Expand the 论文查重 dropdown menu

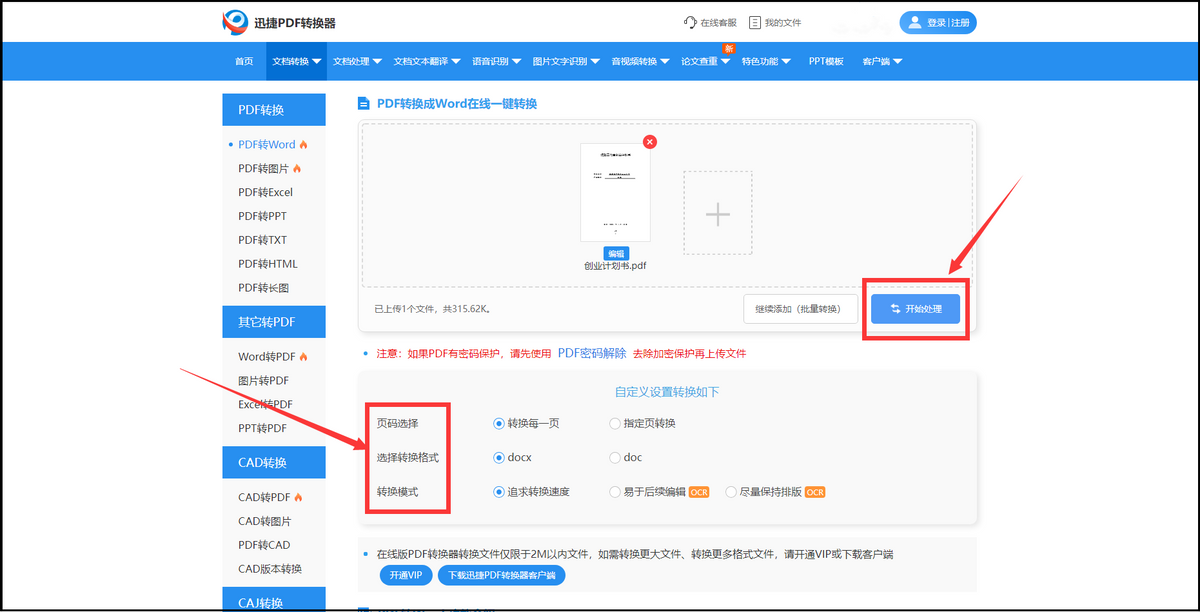pyautogui.click(x=705, y=61)
